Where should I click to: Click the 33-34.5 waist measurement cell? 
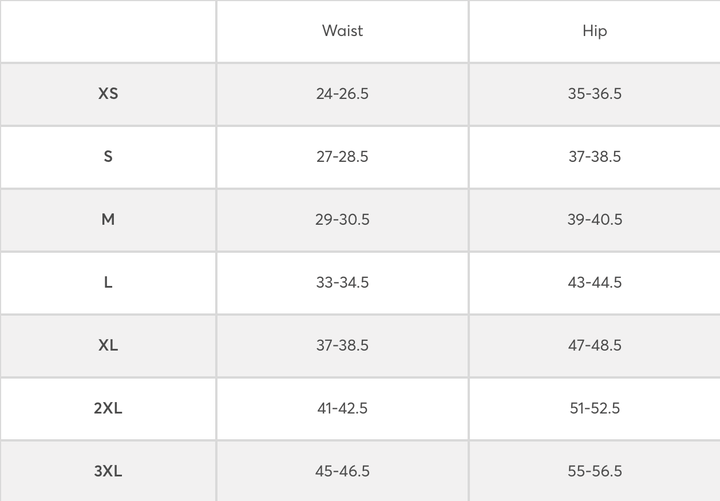[x=342, y=283]
